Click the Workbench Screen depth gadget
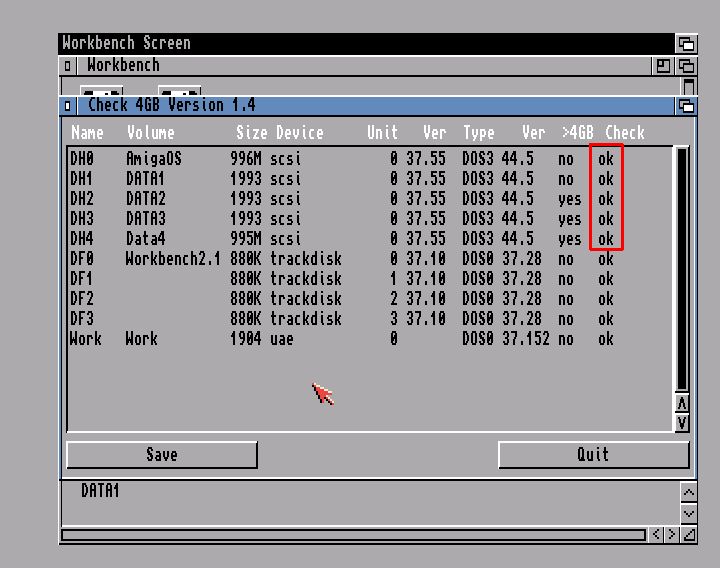Viewport: 720px width, 568px height. coord(686,43)
